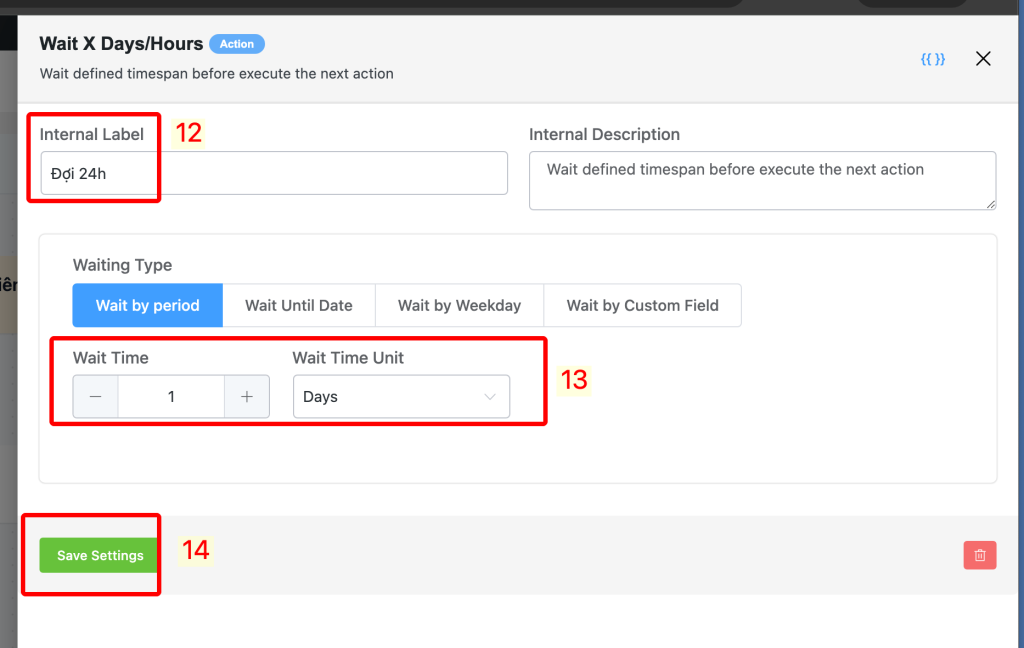1024x648 pixels.
Task: Switch to Wait Until Date tab
Action: coord(299,305)
